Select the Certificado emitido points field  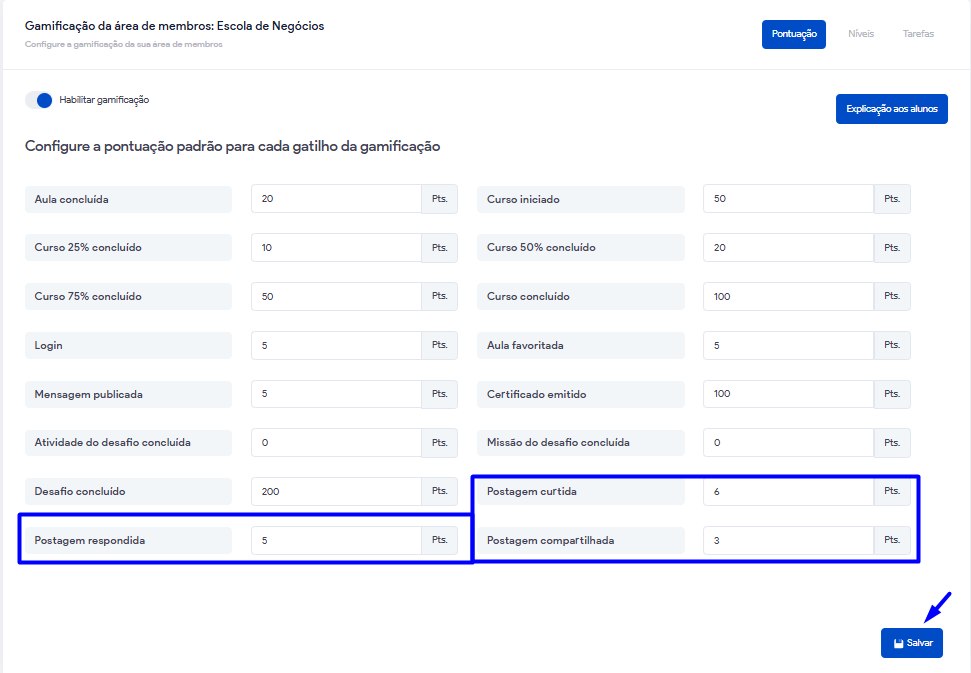click(x=787, y=394)
